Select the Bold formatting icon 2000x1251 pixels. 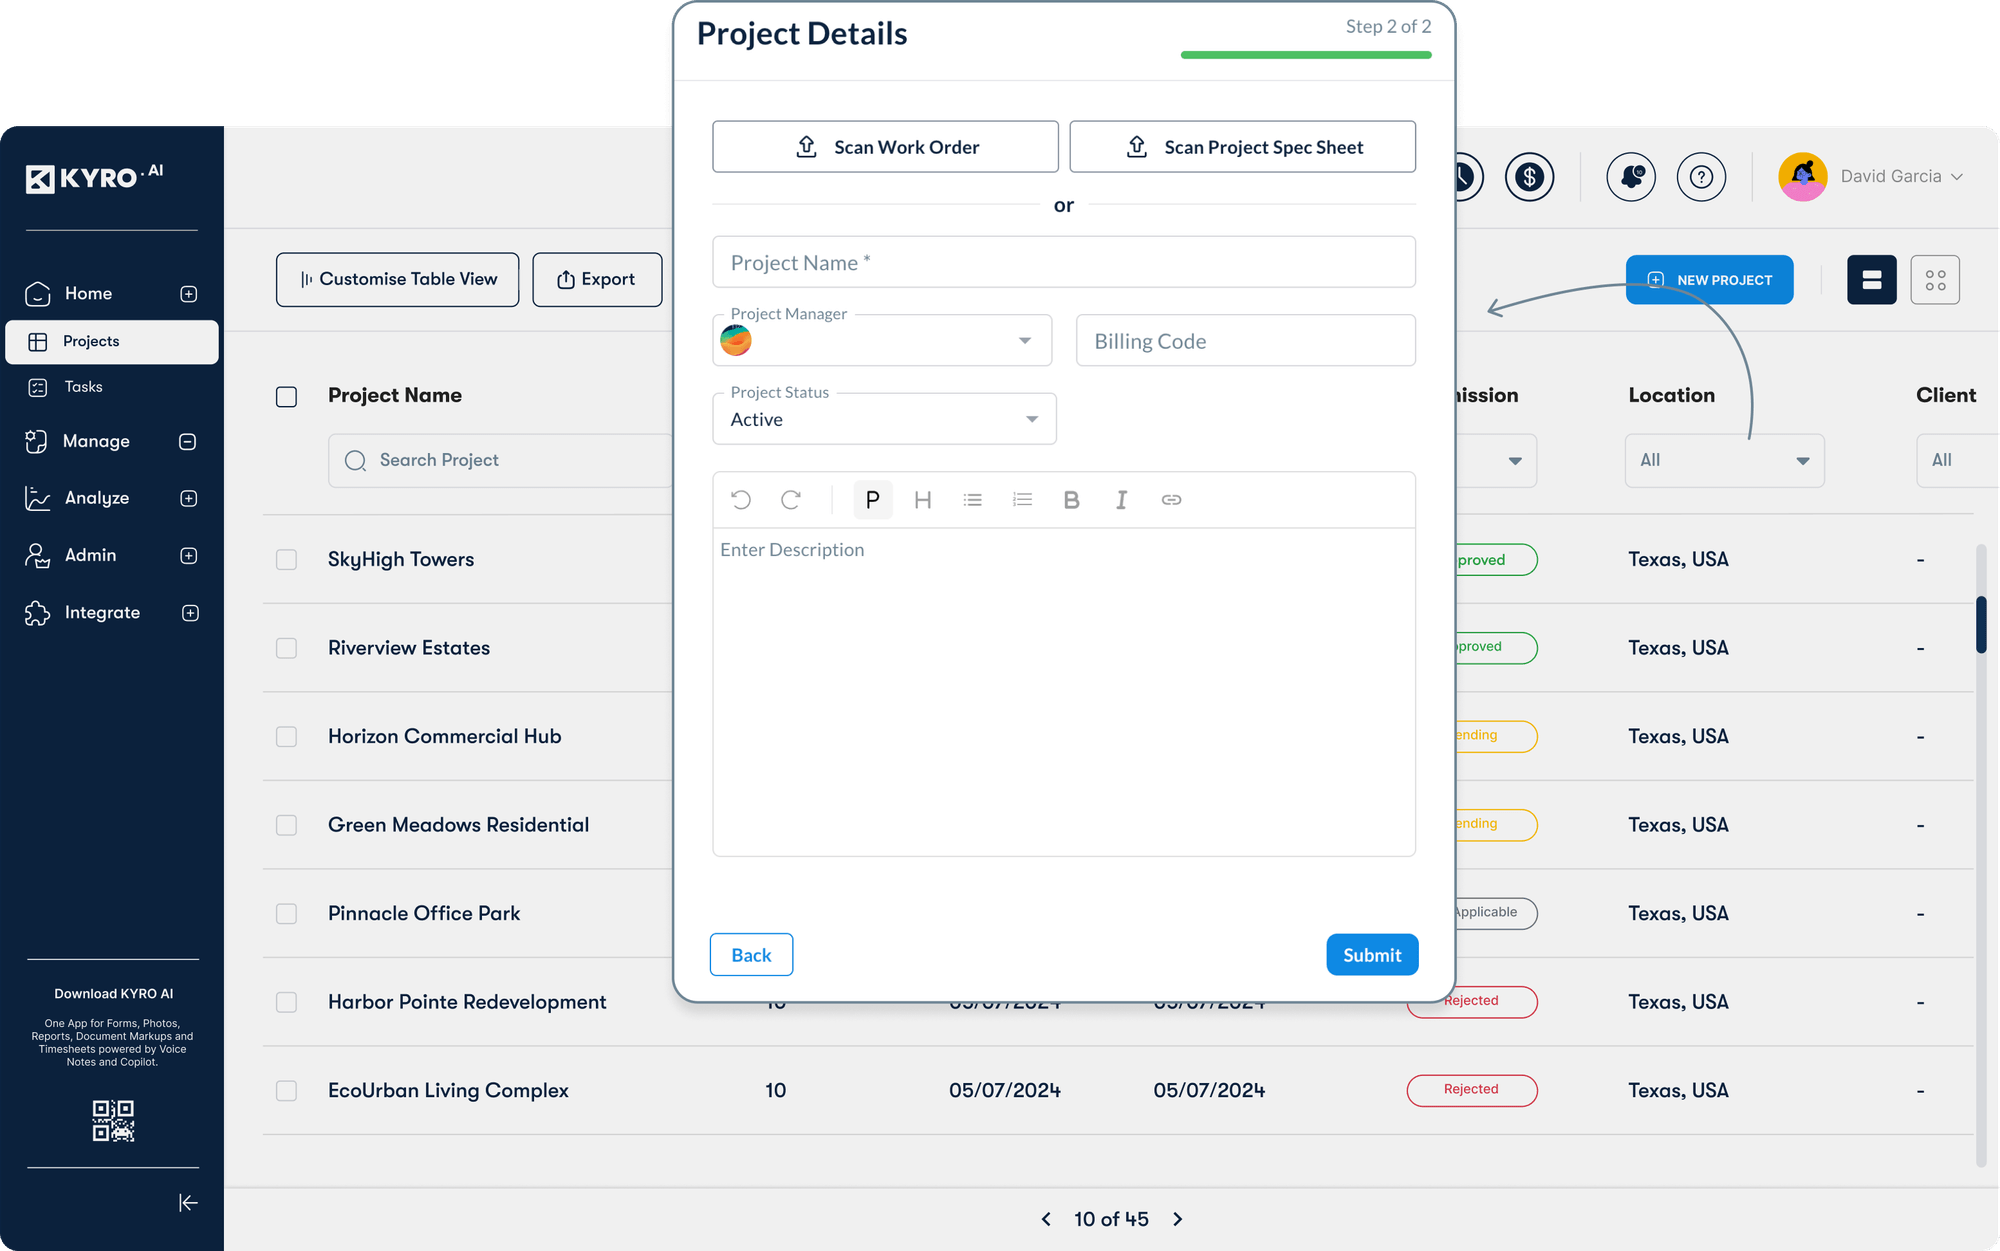click(1071, 499)
